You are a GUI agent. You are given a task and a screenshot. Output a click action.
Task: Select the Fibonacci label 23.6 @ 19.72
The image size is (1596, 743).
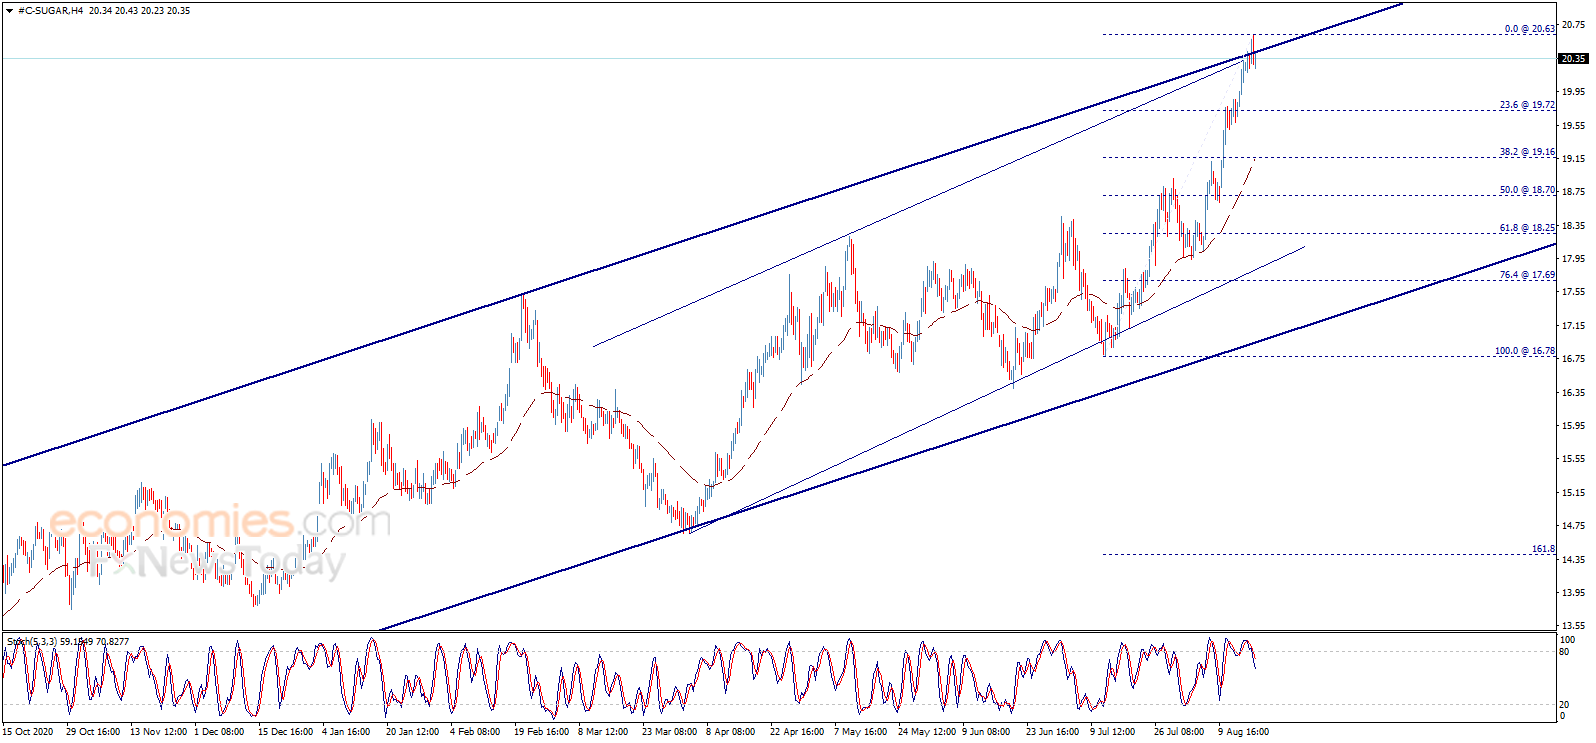tap(1527, 105)
